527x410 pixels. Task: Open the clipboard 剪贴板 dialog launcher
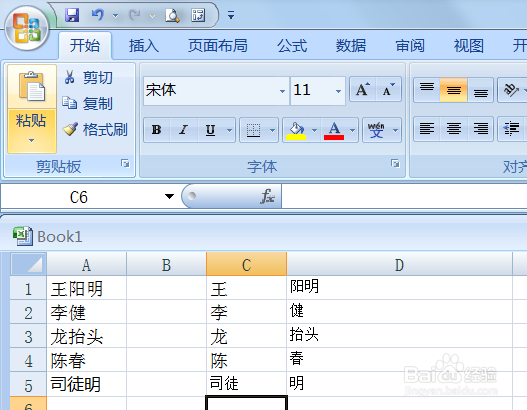click(125, 164)
